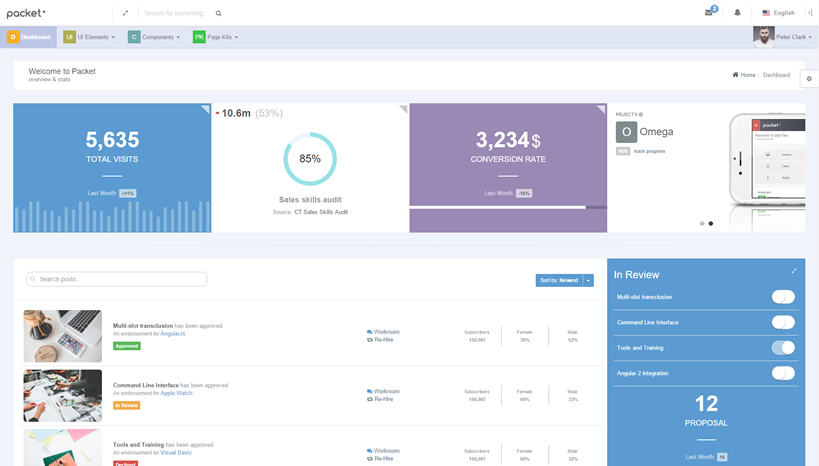819x466 pixels.
Task: Open the AngularJs endorsement link
Action: coord(173,334)
